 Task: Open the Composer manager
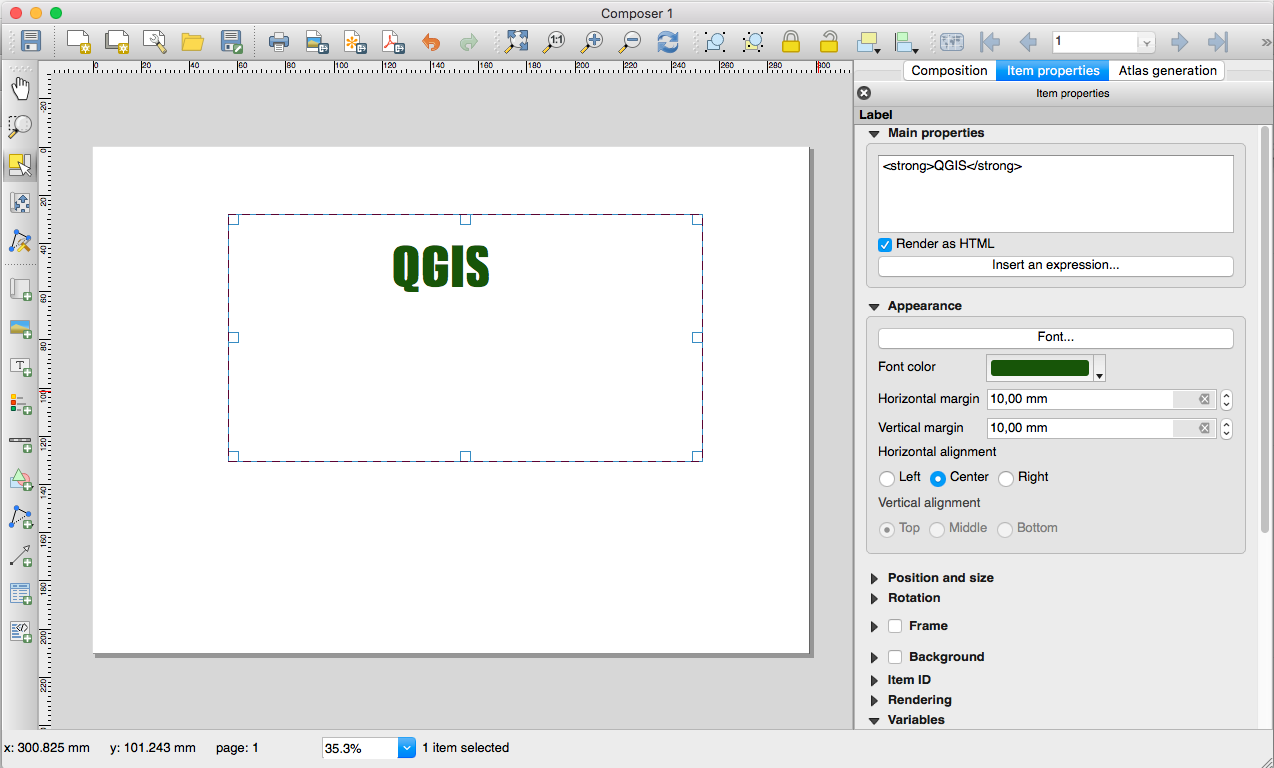pos(155,42)
